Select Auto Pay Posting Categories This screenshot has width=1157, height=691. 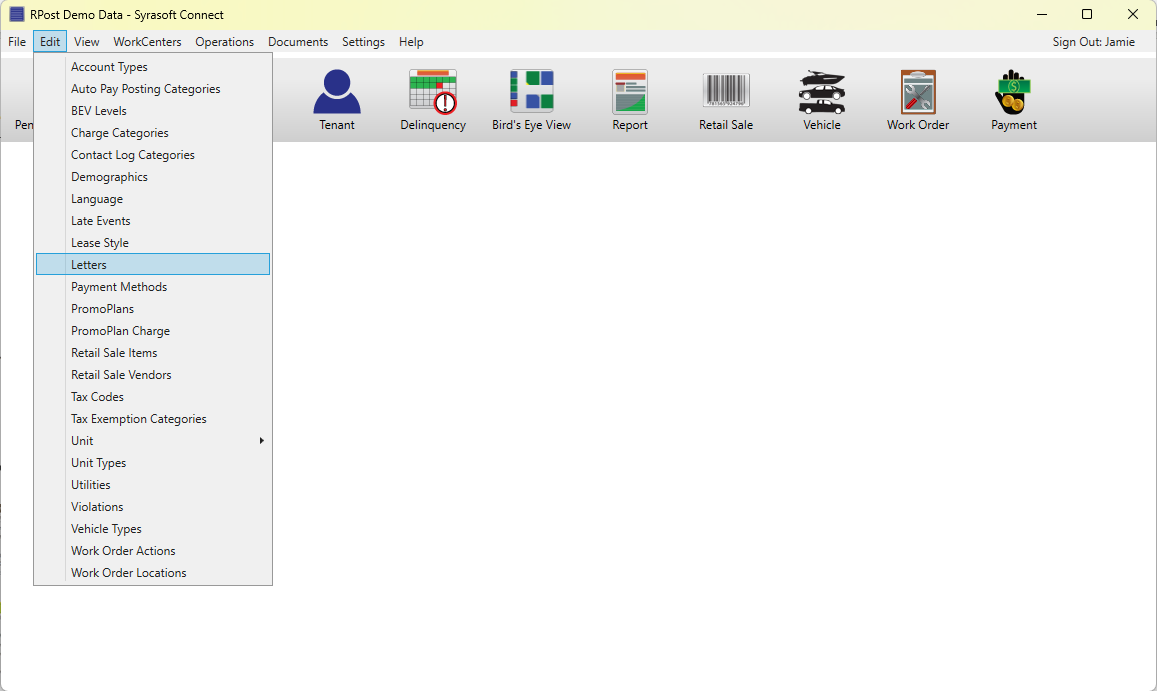click(x=153, y=89)
